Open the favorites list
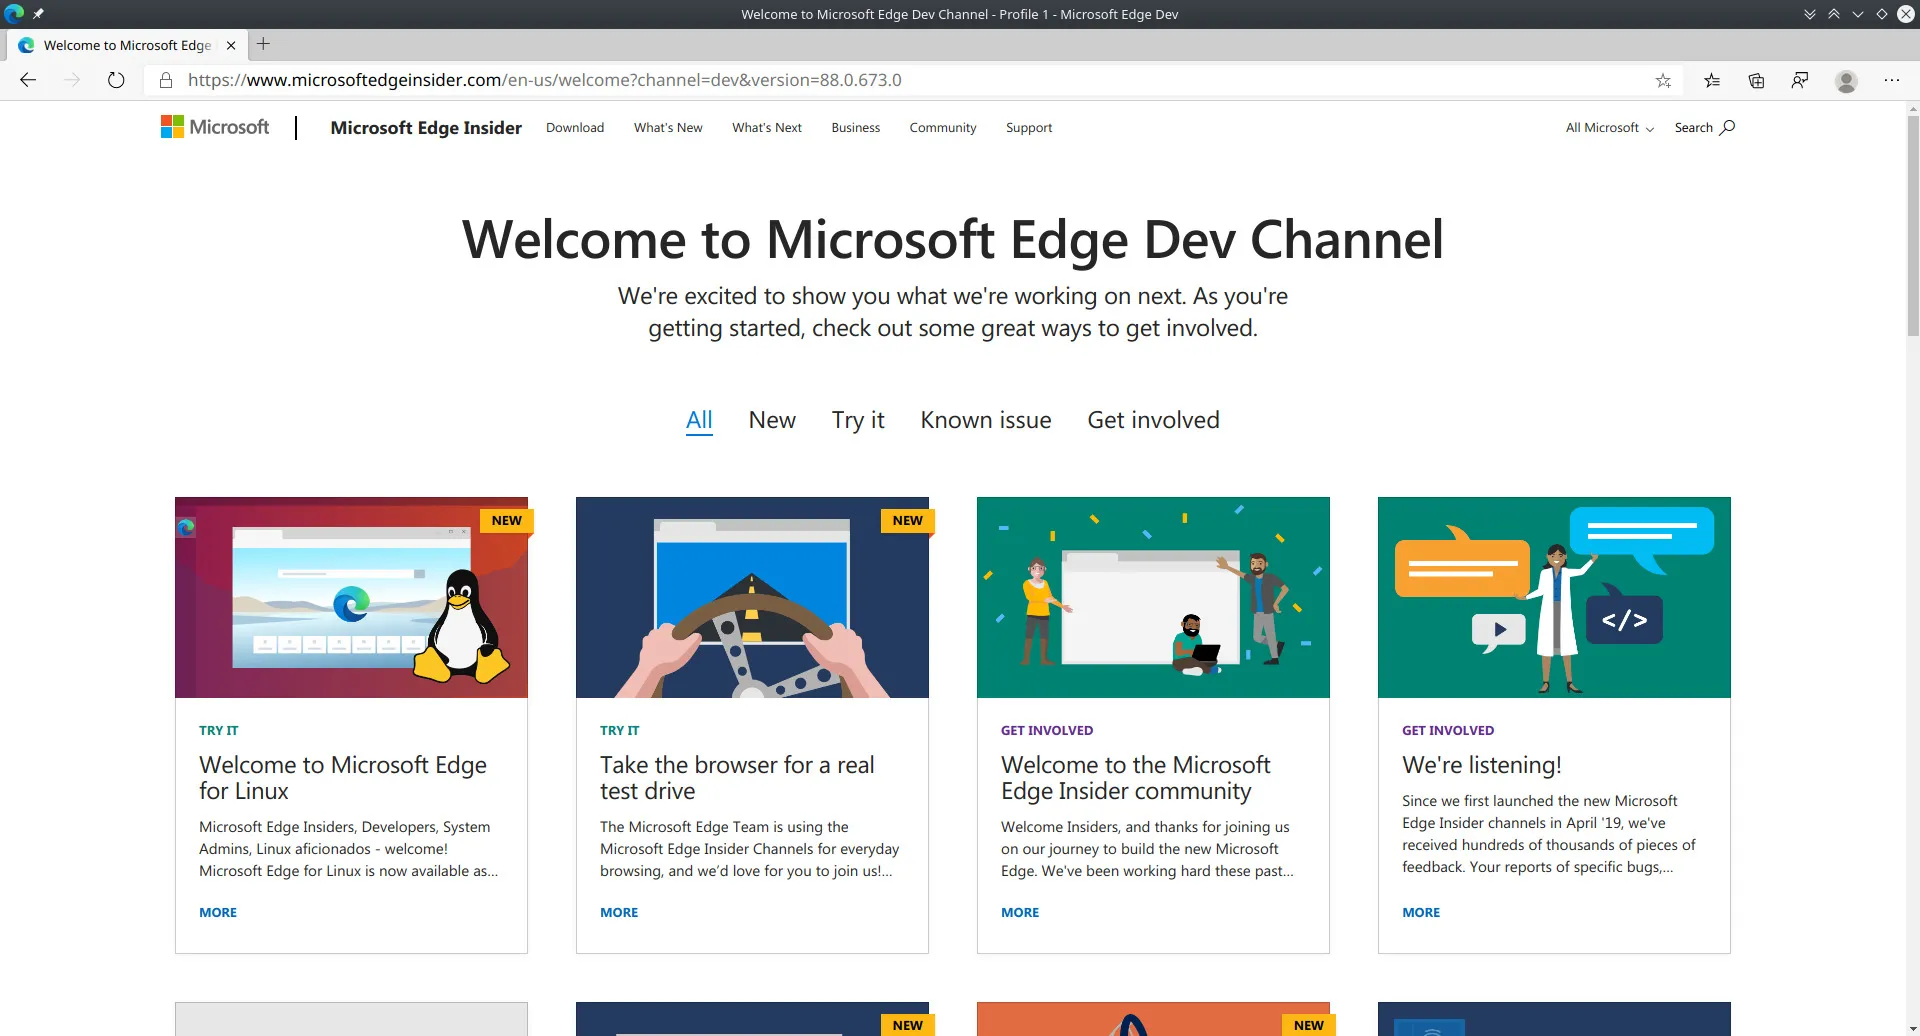Viewport: 1920px width, 1036px height. click(1712, 80)
